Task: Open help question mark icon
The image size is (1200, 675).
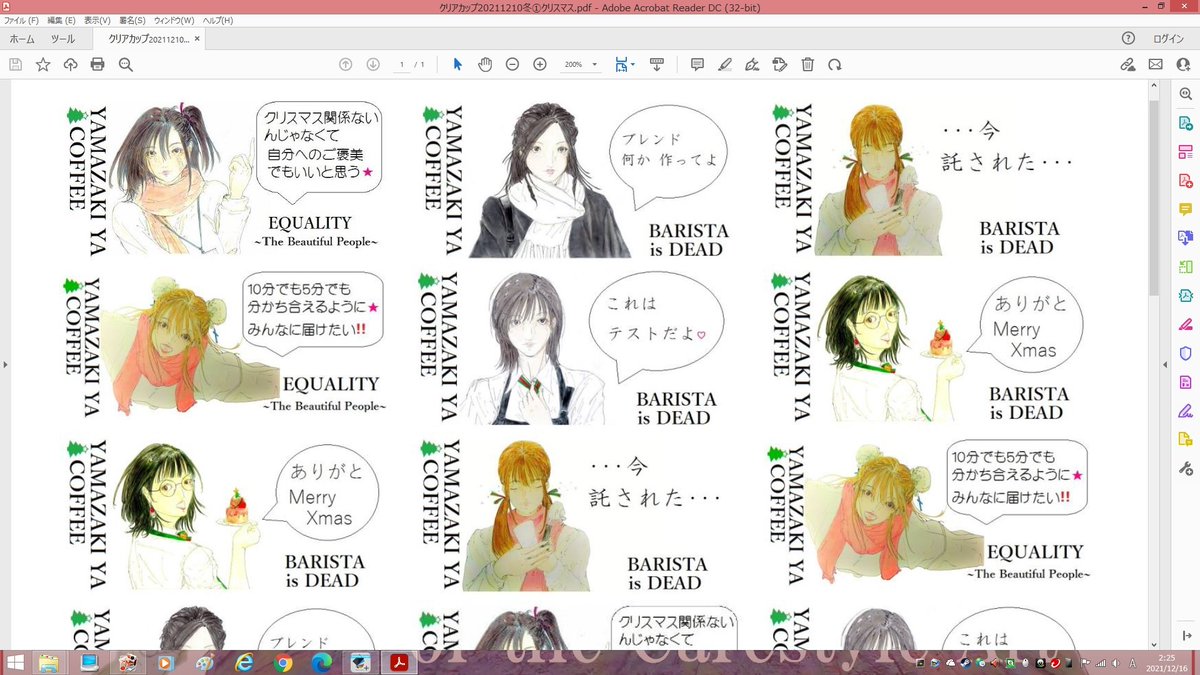Action: [1128, 38]
